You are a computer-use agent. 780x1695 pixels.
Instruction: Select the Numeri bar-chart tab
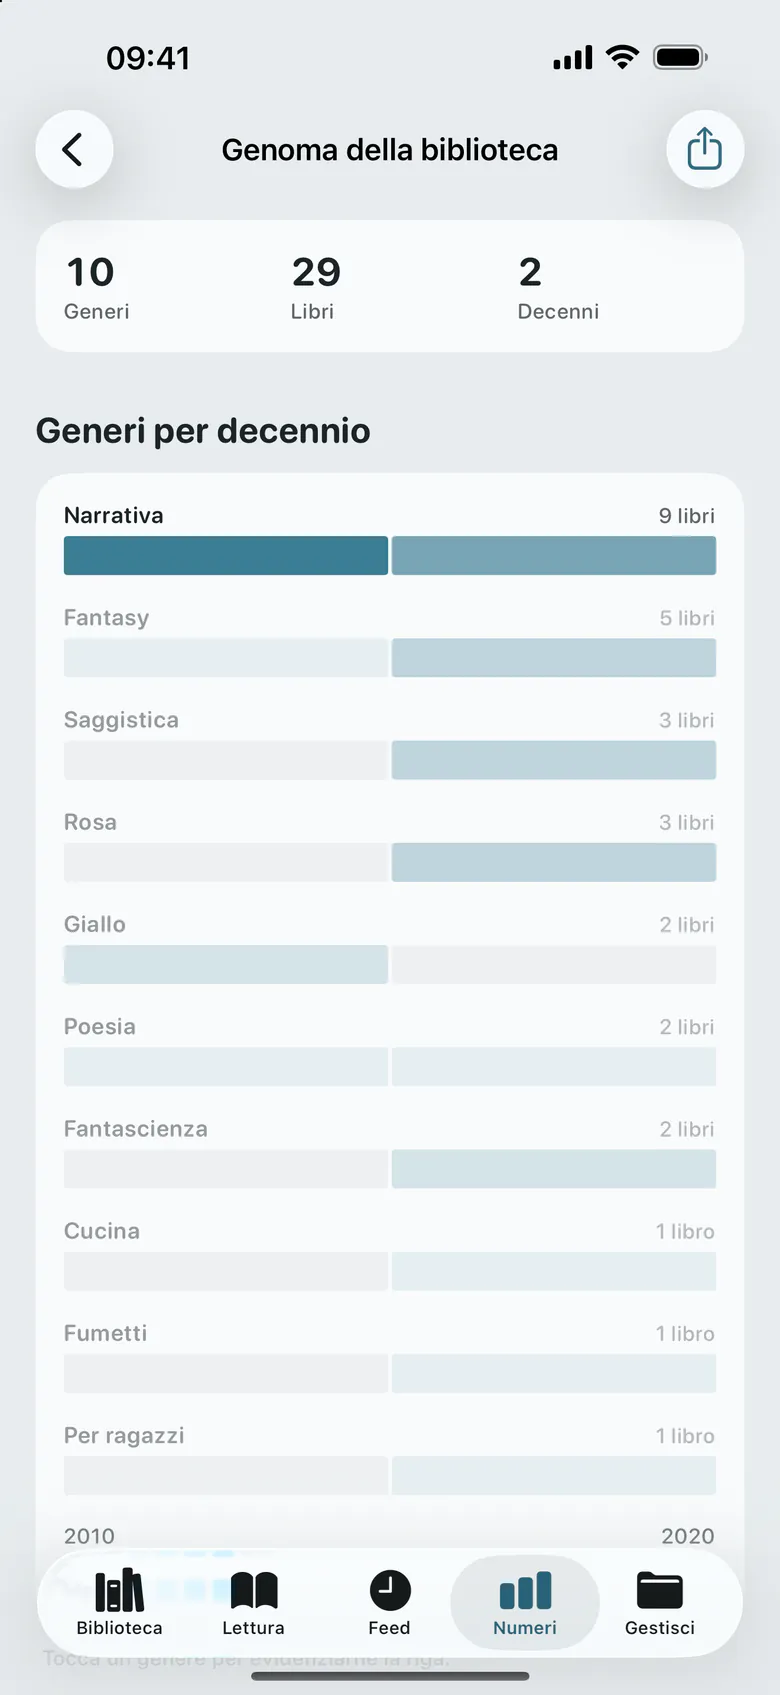(525, 1602)
